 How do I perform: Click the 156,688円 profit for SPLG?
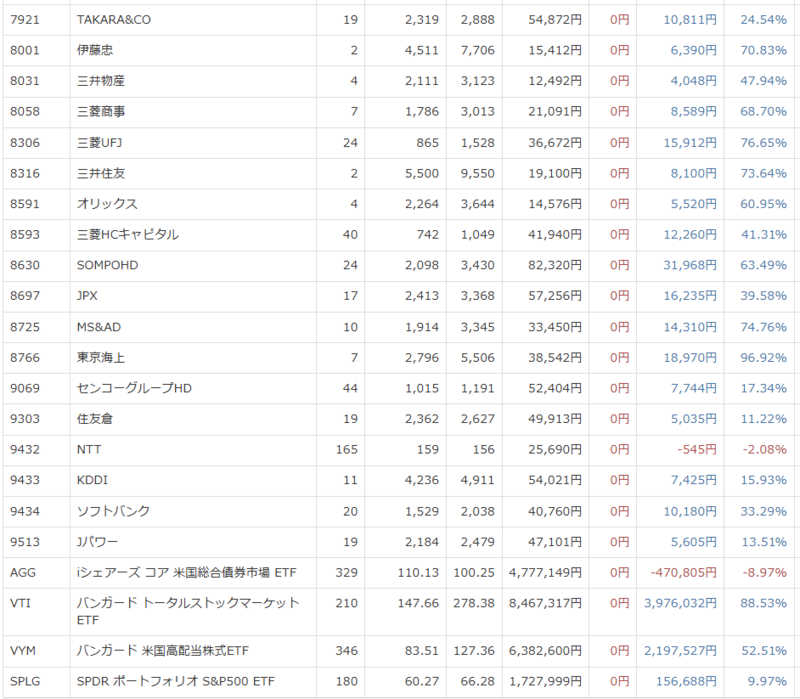(x=687, y=682)
